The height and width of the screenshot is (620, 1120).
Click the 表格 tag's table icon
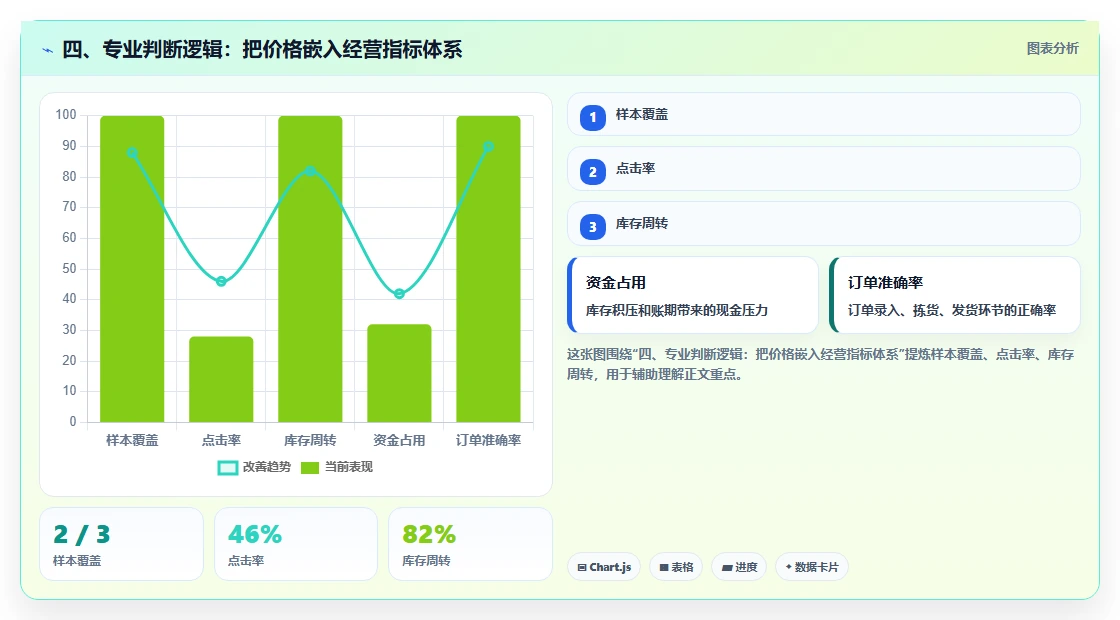point(664,567)
